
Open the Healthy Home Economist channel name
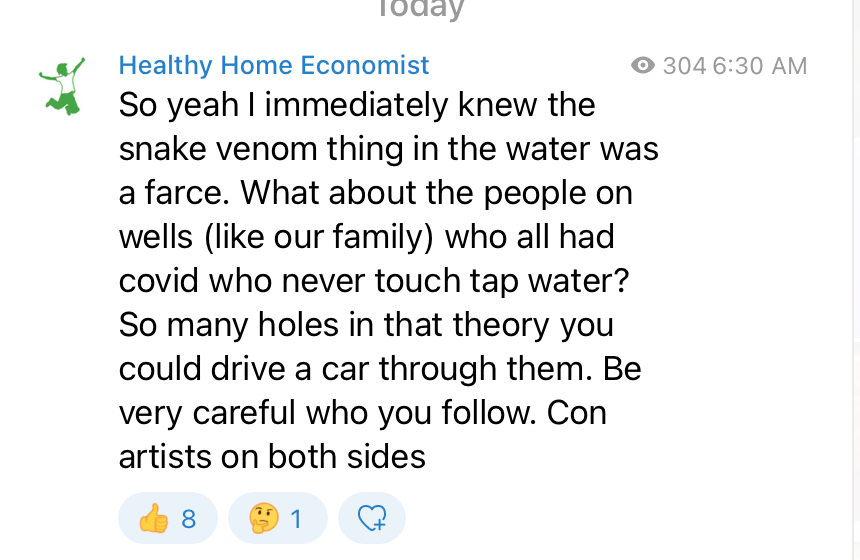click(273, 66)
